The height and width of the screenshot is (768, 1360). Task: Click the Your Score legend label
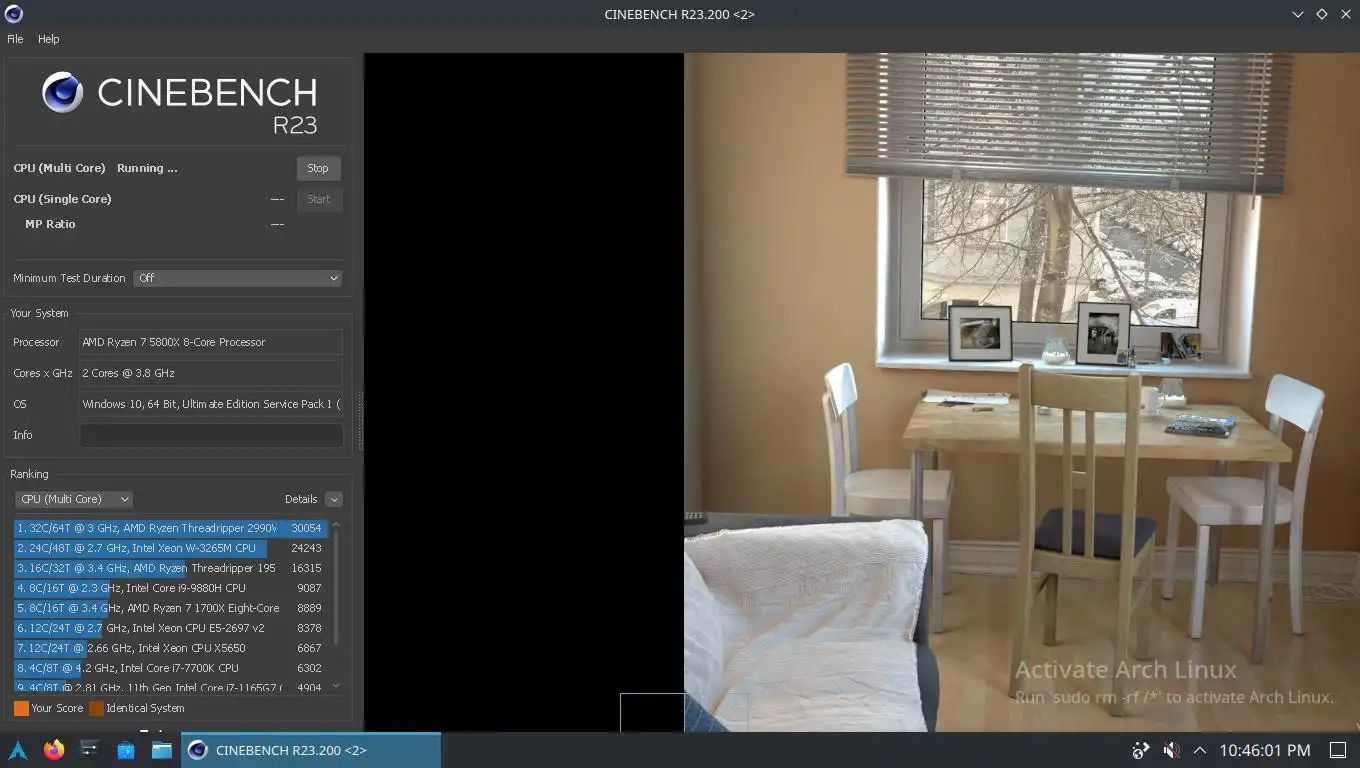coord(57,708)
